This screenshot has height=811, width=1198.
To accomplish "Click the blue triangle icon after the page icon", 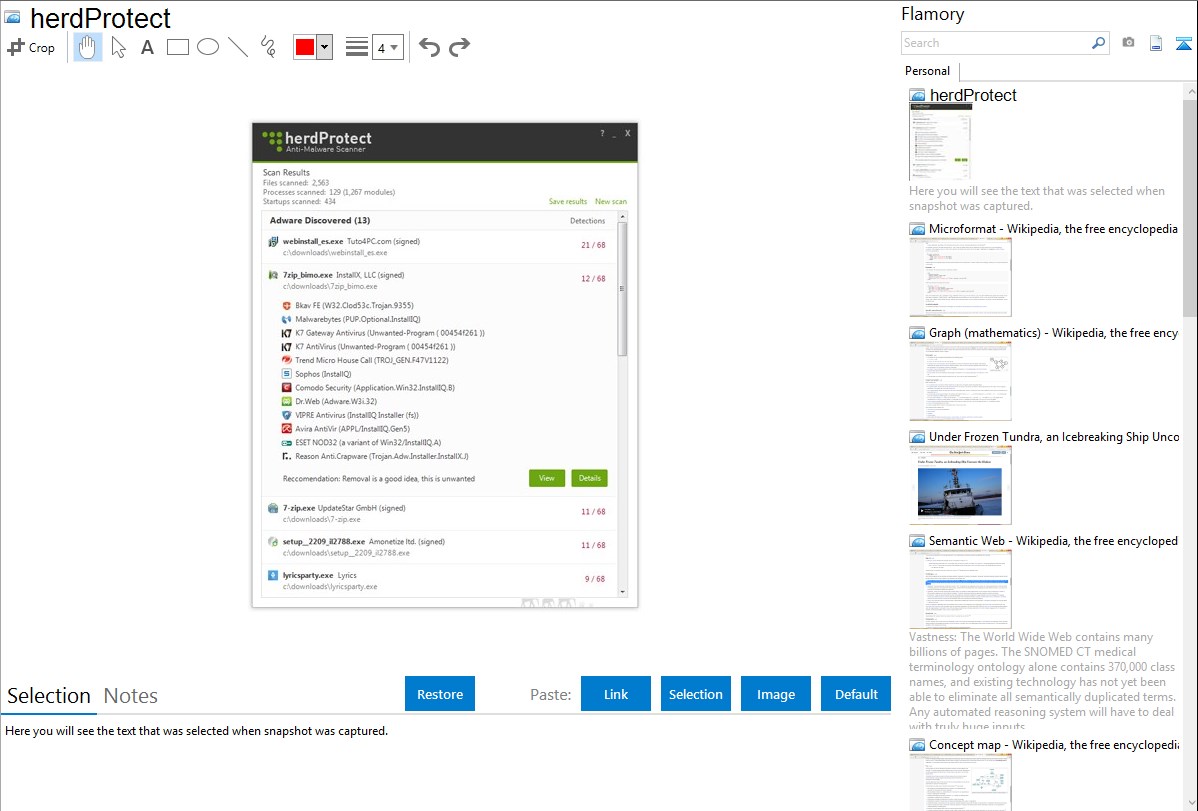I will 1183,43.
